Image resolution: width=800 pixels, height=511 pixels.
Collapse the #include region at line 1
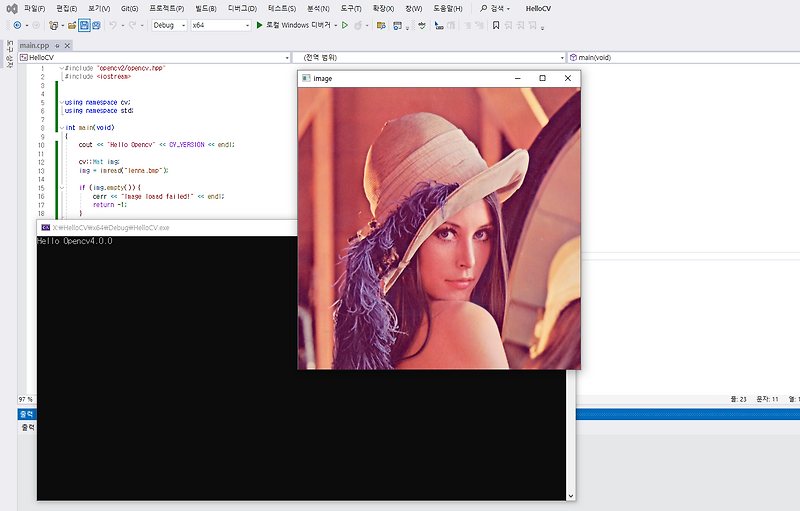(62, 68)
